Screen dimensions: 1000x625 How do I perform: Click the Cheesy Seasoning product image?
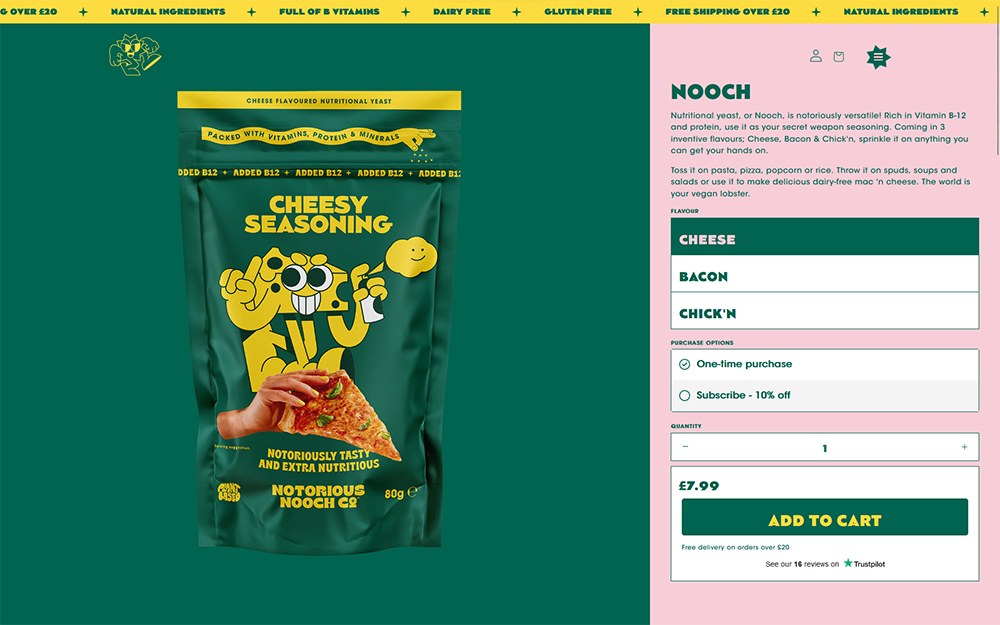pyautogui.click(x=319, y=322)
